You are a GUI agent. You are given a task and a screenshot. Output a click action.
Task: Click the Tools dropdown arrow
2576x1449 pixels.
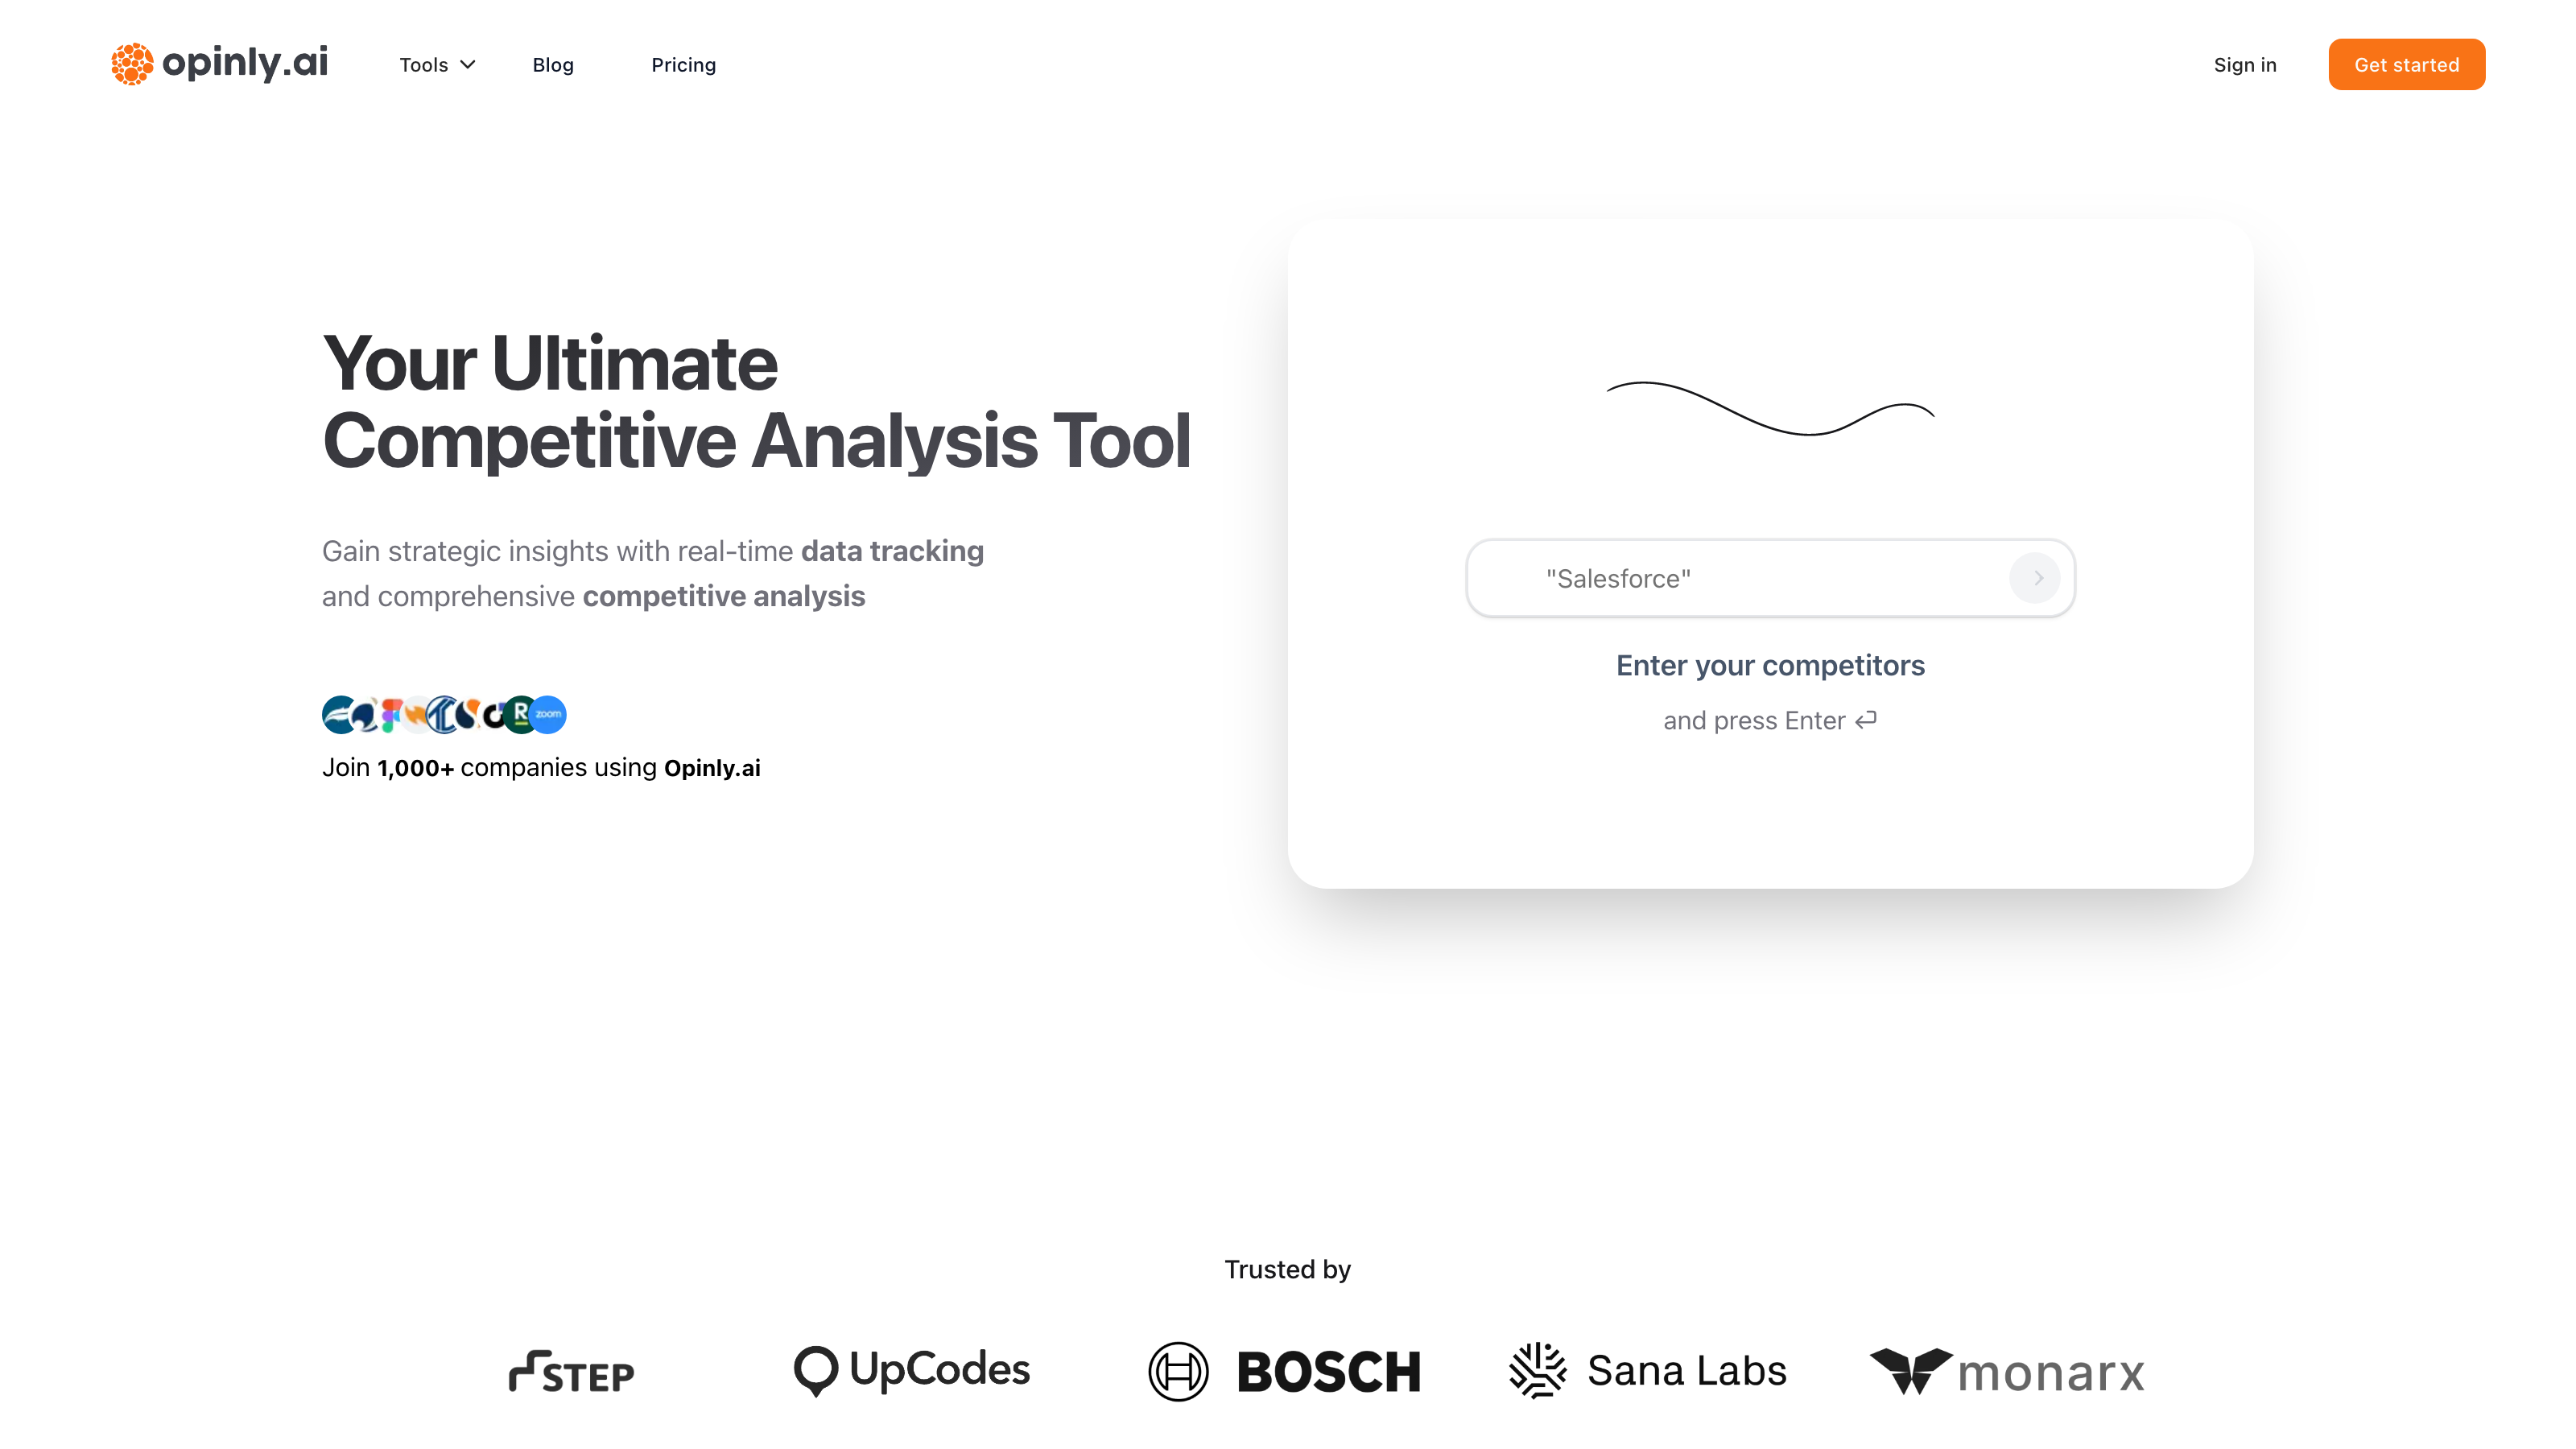click(467, 64)
